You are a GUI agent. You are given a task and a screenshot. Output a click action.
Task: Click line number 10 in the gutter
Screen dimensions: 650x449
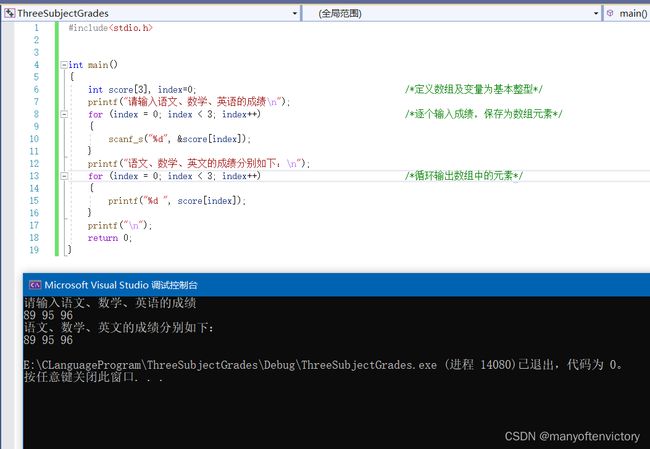point(34,139)
